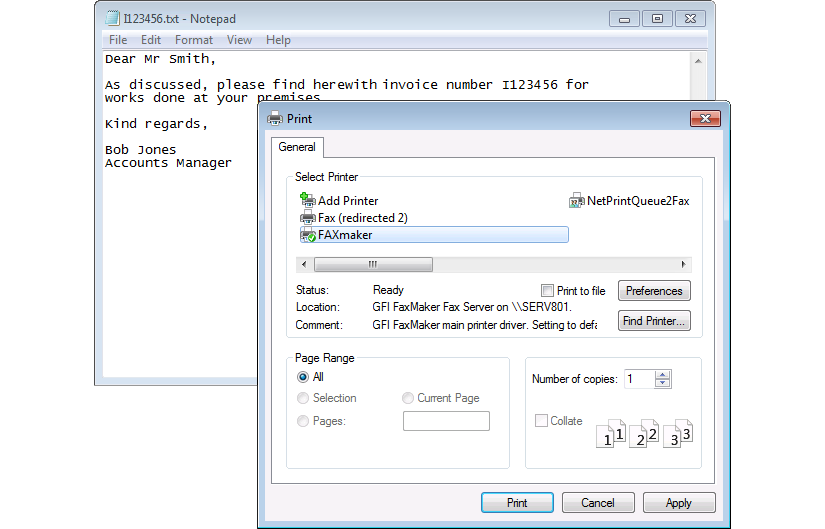Click the "Dear Mr Smith," line in Notepad
Screen dimensions: 825x529
(x=160, y=59)
